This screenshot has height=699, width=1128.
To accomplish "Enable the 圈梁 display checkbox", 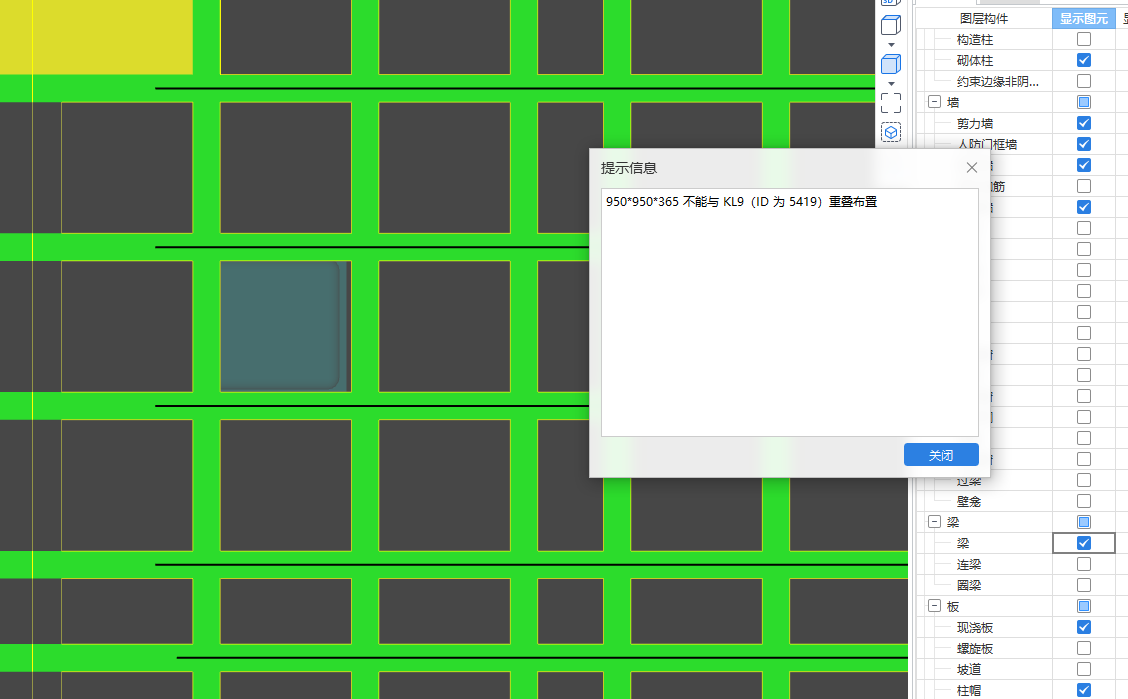I will 1083,585.
